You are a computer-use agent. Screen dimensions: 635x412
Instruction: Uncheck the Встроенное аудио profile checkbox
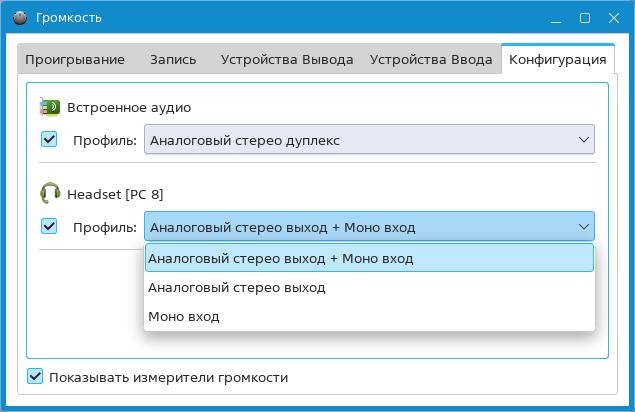pos(49,140)
